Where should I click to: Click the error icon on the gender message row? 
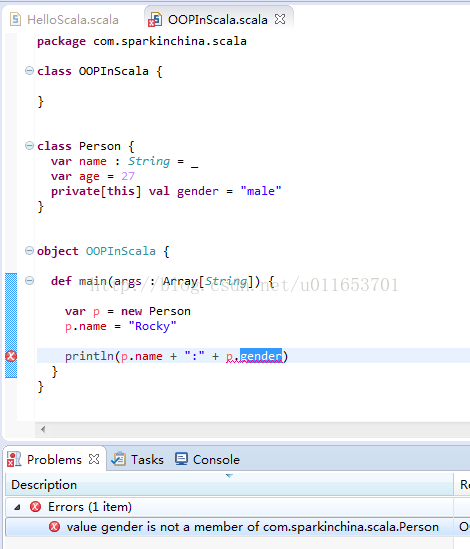[x=54, y=527]
